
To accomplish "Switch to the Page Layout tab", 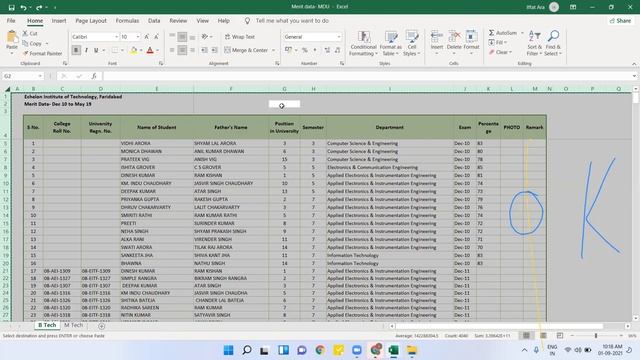I will coord(91,20).
